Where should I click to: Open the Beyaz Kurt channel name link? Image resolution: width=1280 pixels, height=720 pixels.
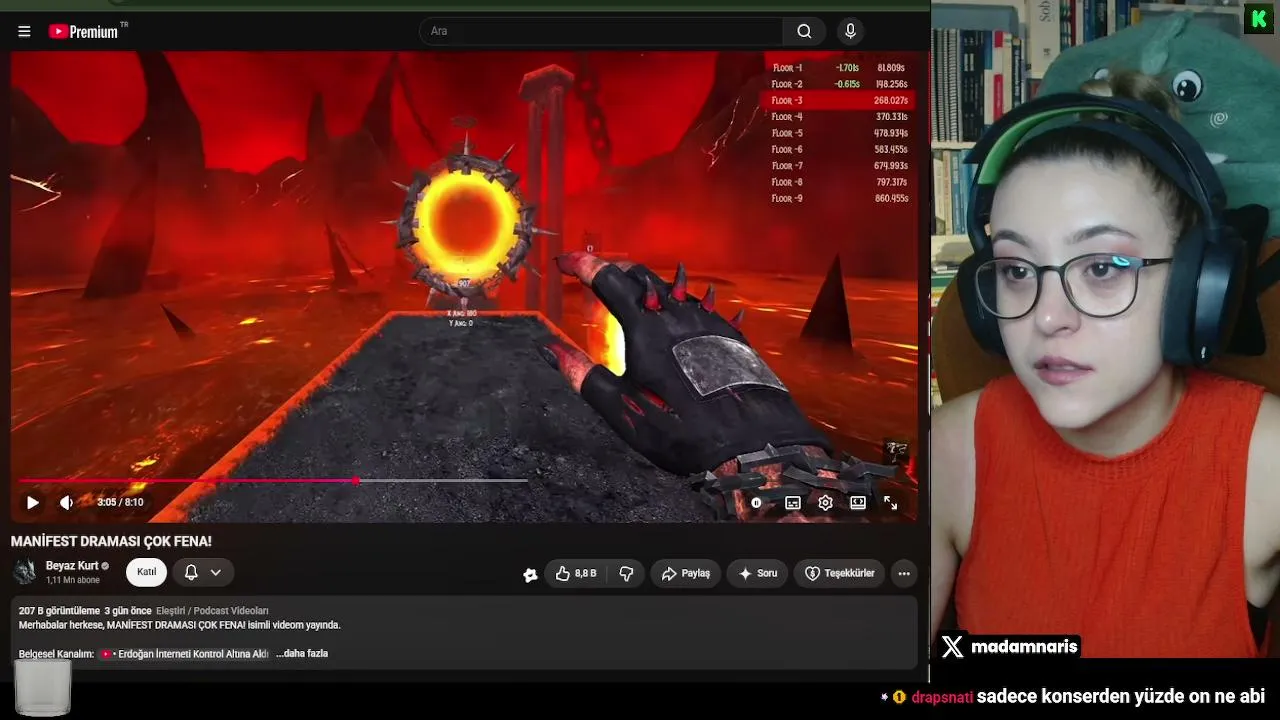point(72,566)
